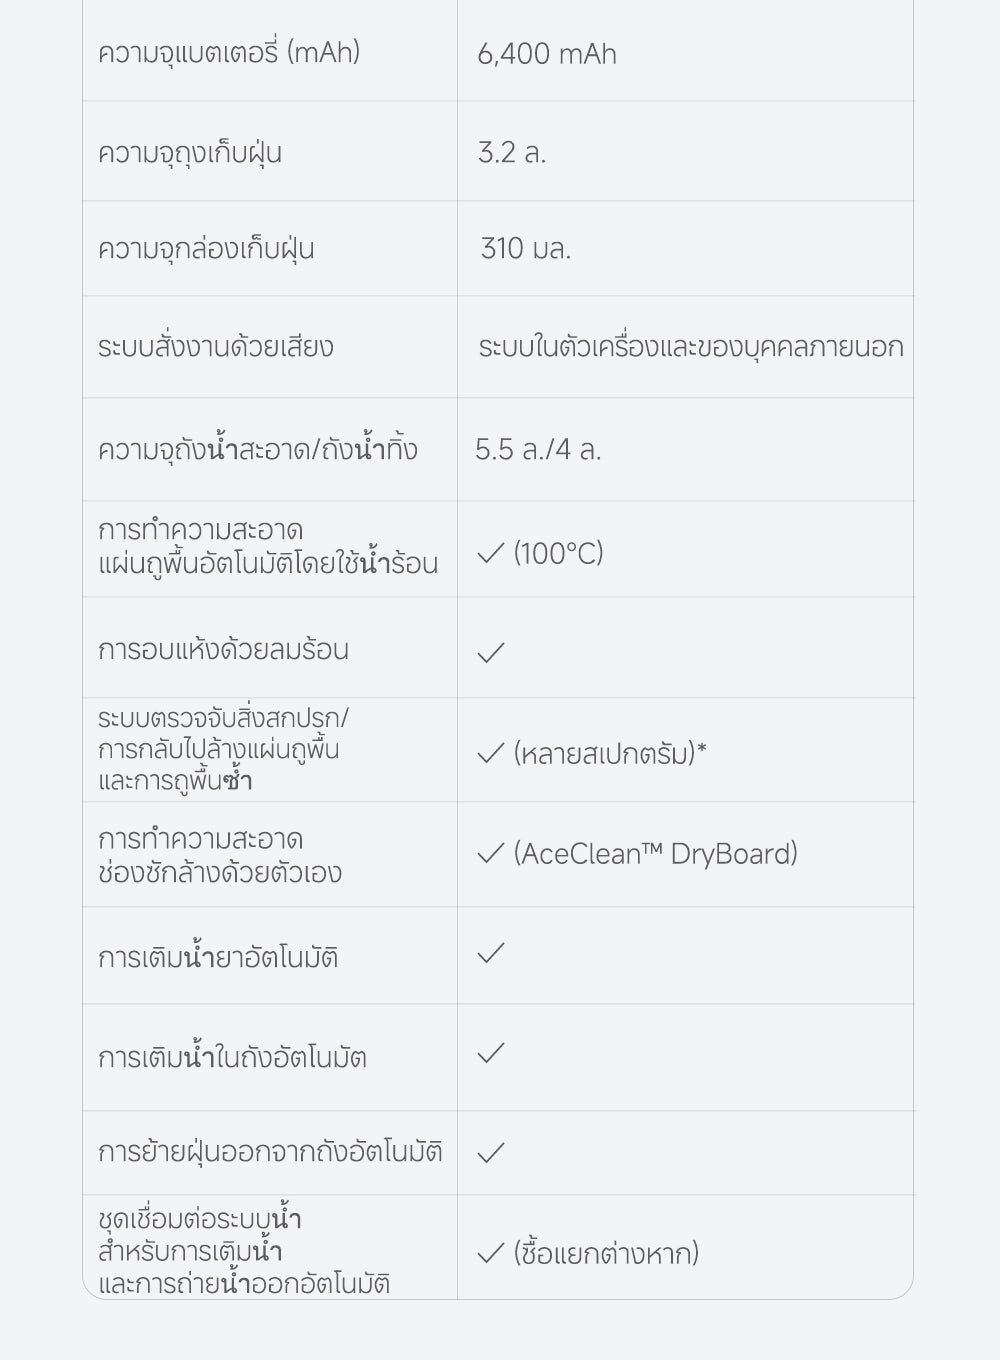
Task: Click the checkmark for การย้ายฝุ่นออกจากถังอัตโนมัติ
Action: (x=491, y=1153)
